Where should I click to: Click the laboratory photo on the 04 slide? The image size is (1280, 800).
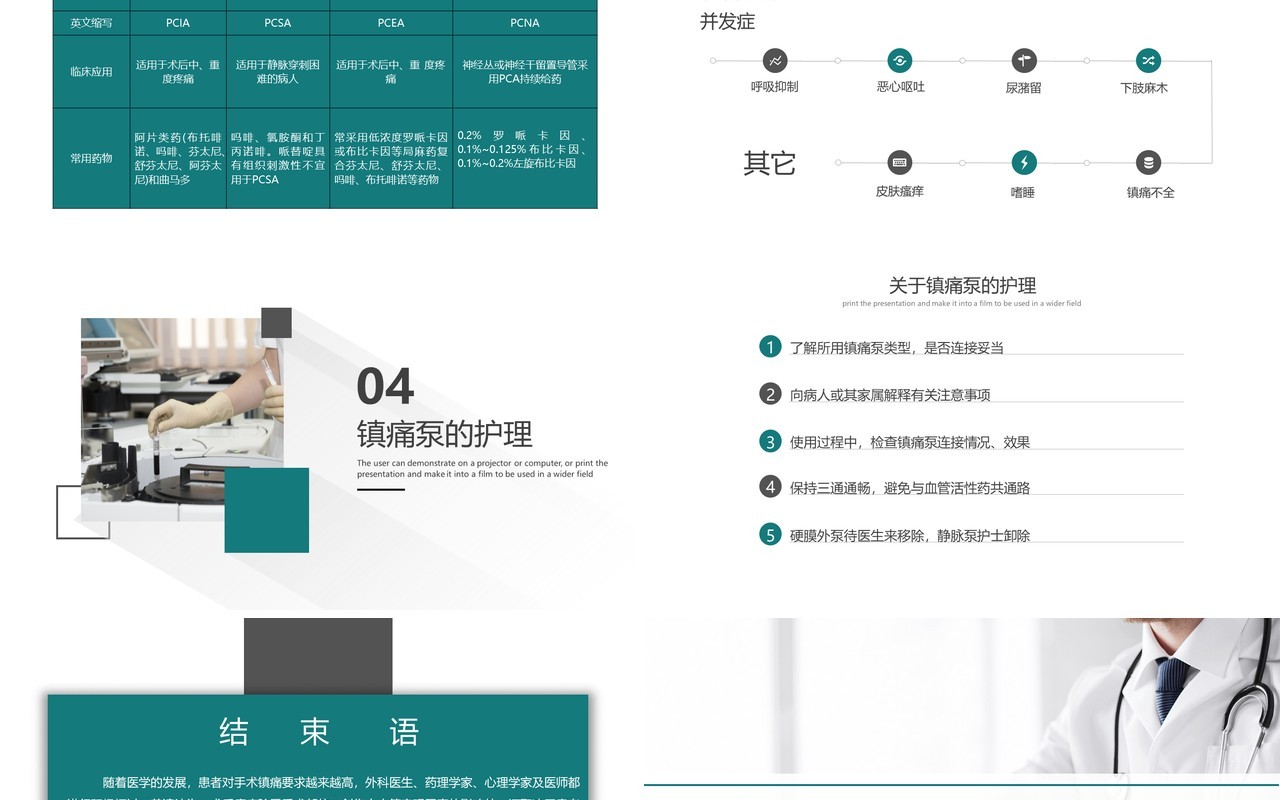pos(182,419)
